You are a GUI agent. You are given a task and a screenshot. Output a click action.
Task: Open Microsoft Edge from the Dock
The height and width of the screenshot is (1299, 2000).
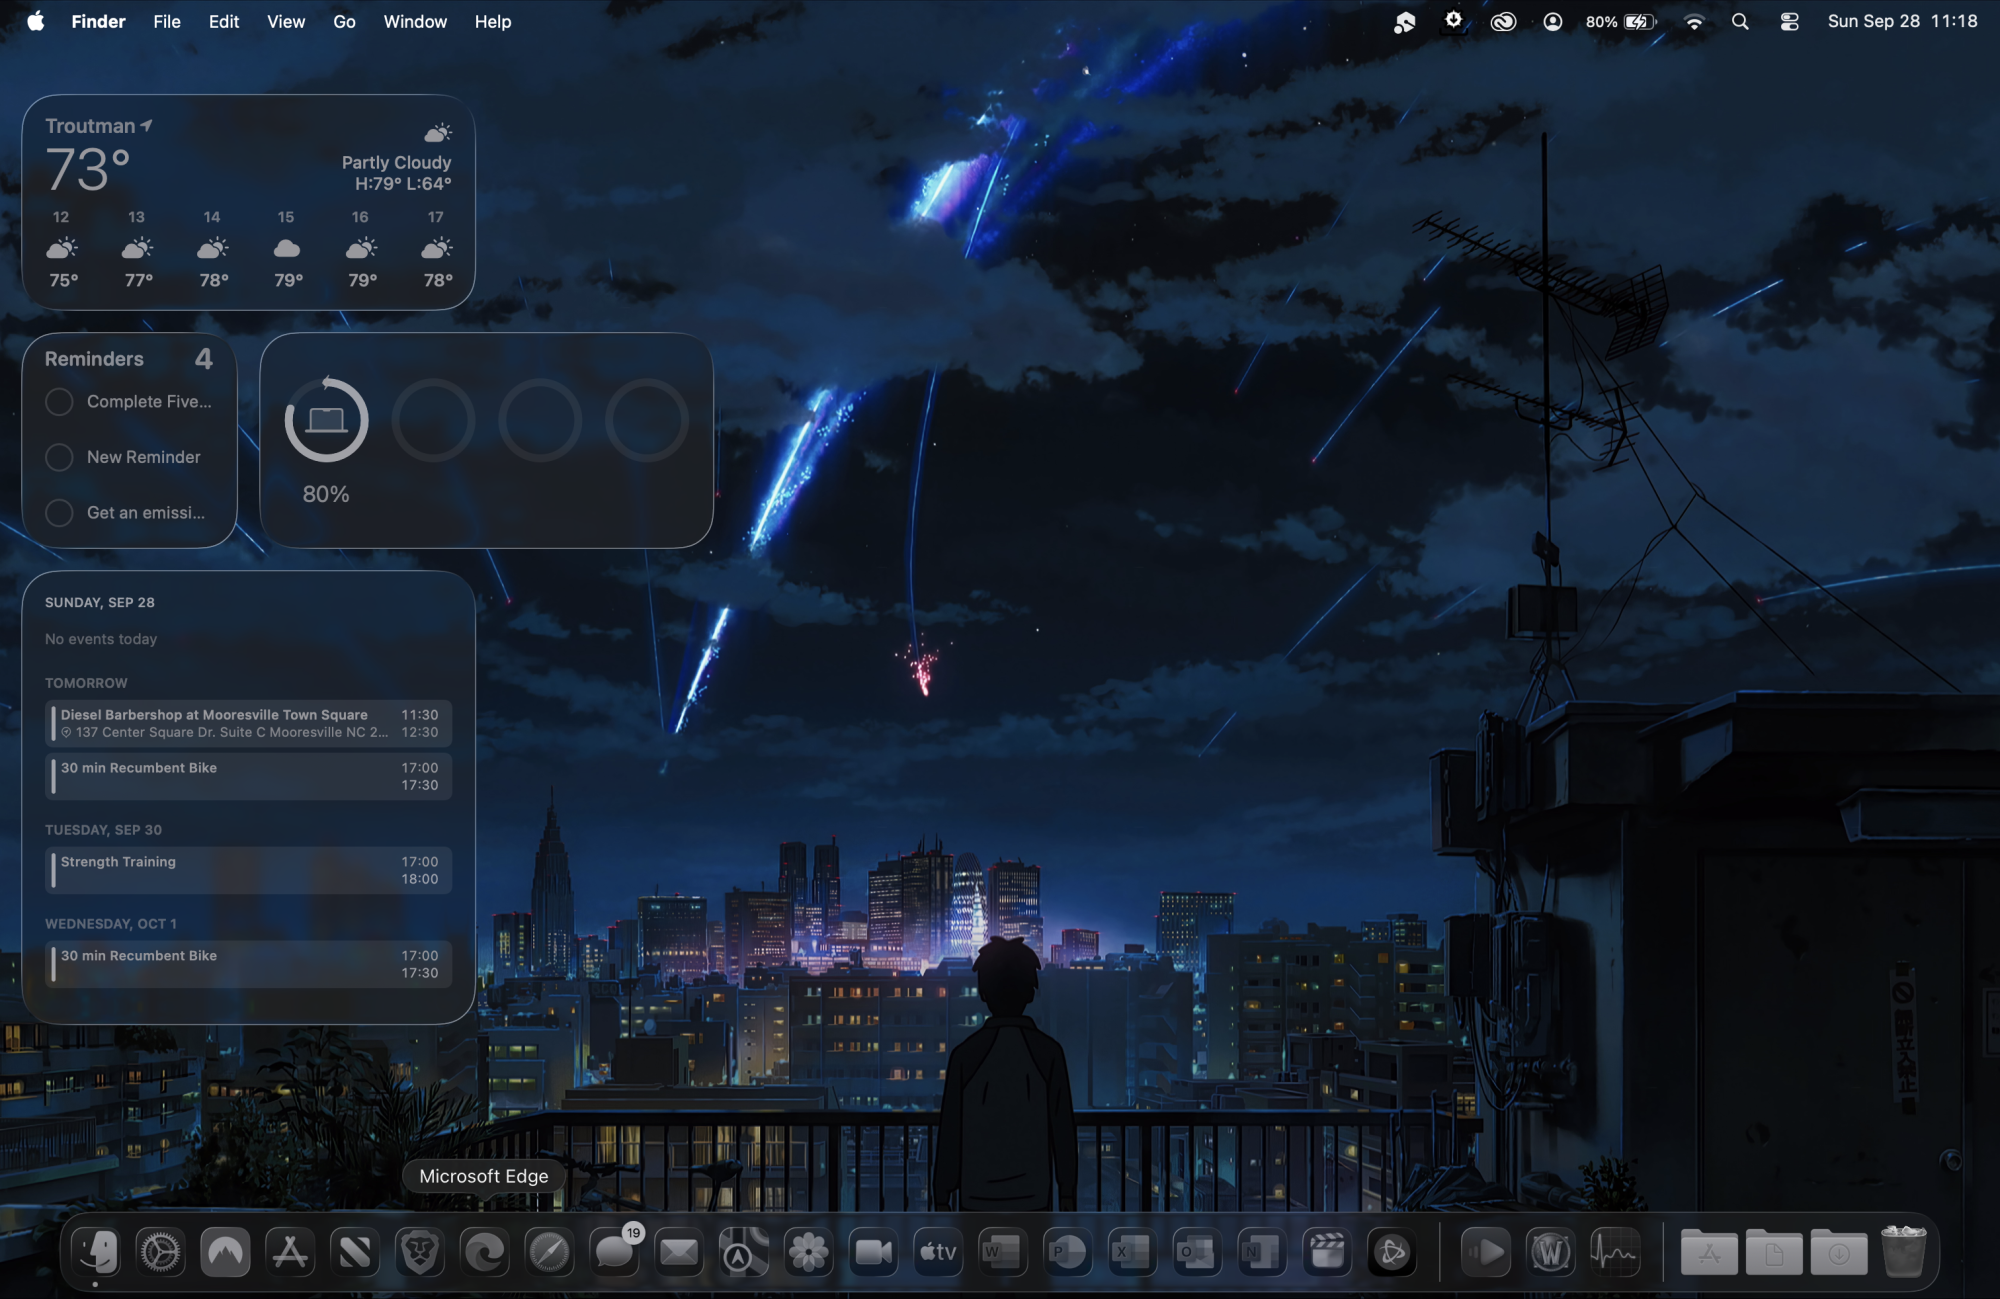point(485,1252)
